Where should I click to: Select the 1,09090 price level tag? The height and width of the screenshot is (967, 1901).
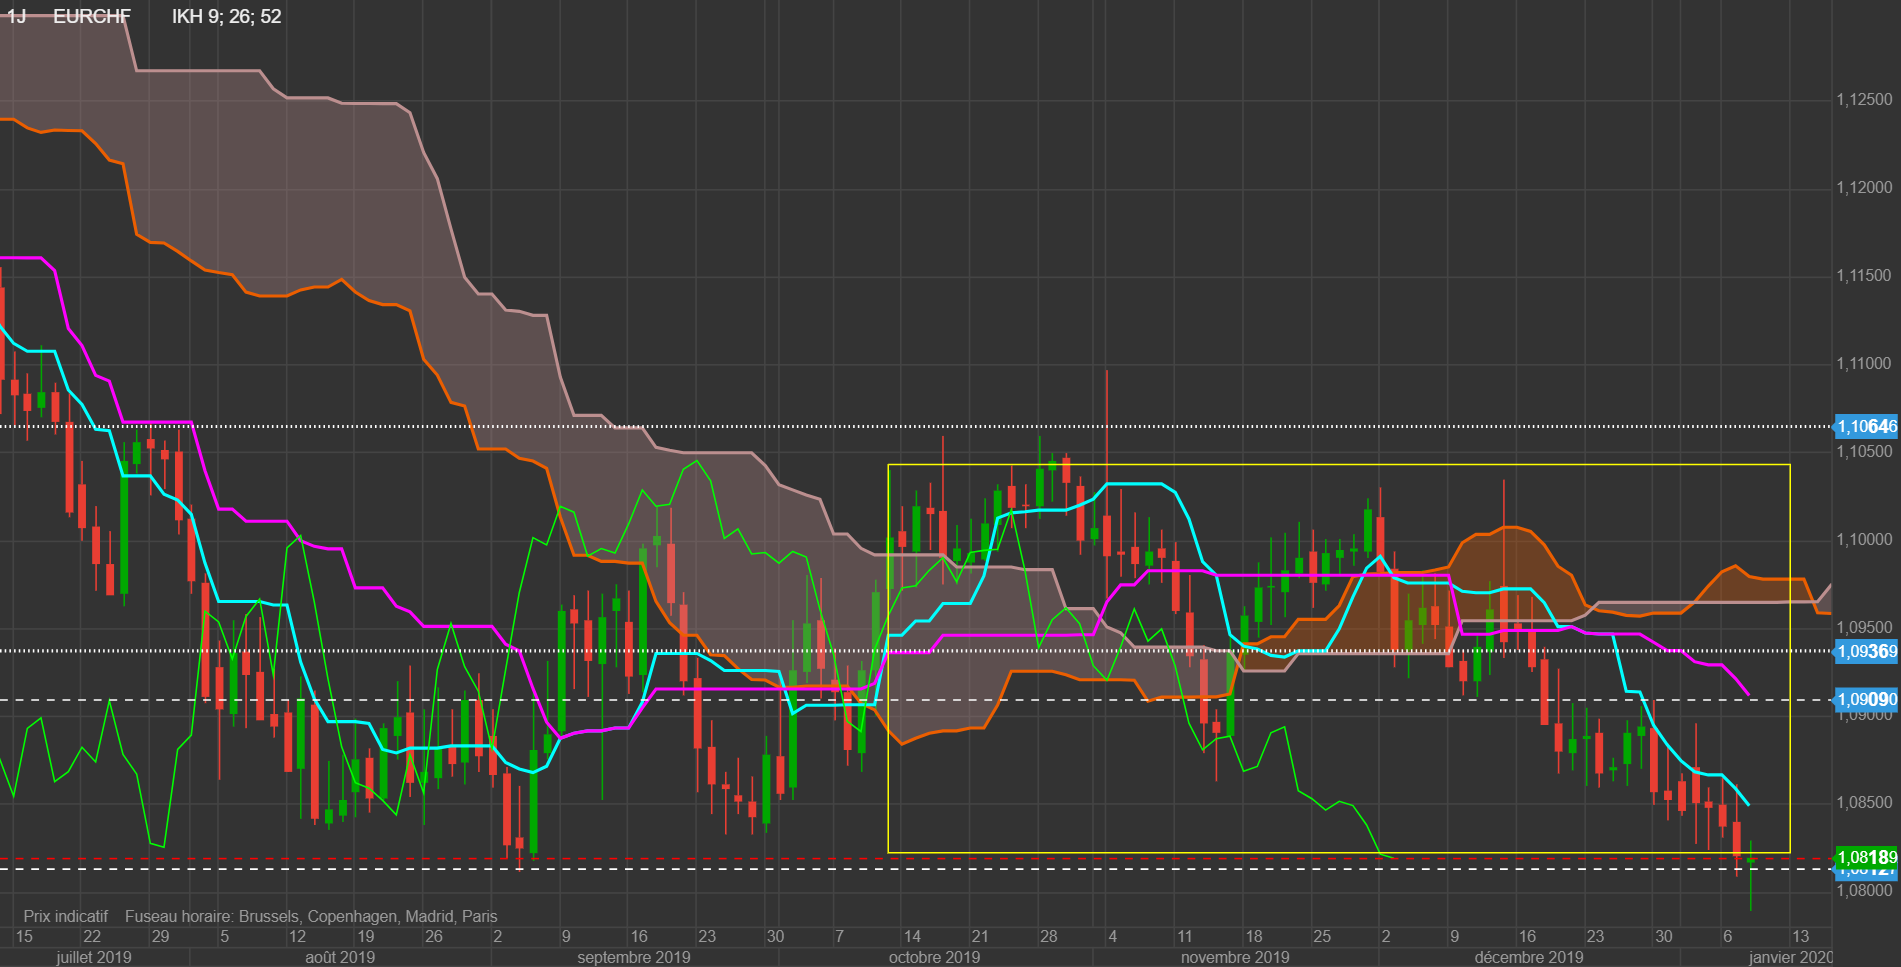point(1866,700)
